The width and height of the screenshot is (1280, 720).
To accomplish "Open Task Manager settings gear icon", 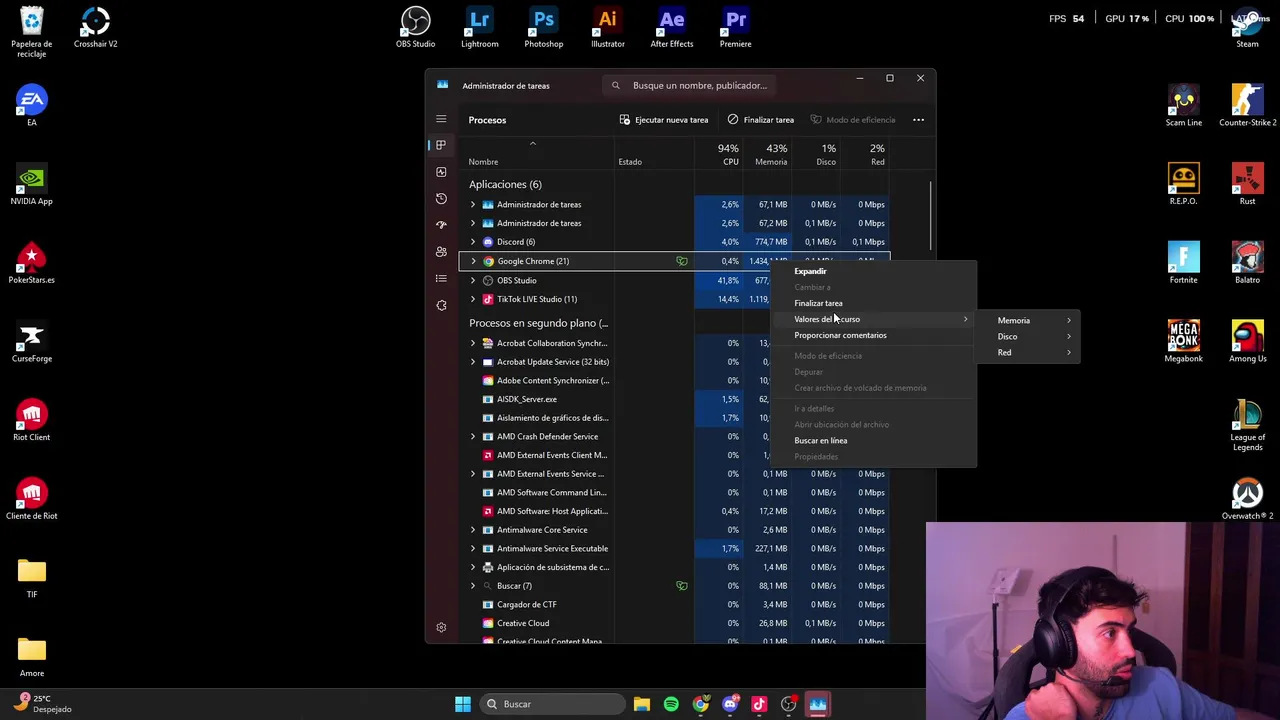I will 441,627.
